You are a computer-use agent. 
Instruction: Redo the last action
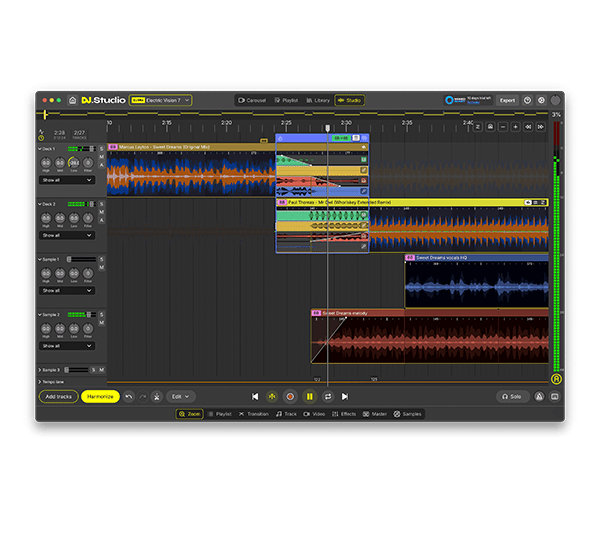pyautogui.click(x=143, y=397)
